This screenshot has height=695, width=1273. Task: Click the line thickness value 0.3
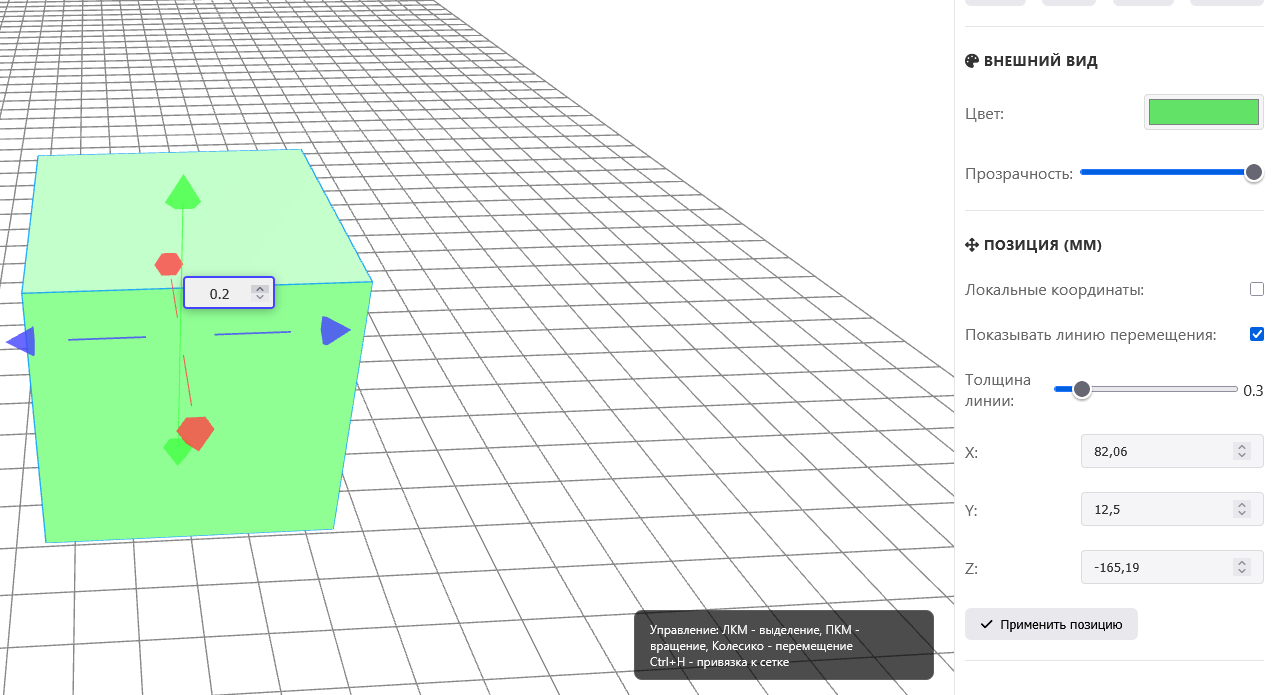tap(1253, 390)
